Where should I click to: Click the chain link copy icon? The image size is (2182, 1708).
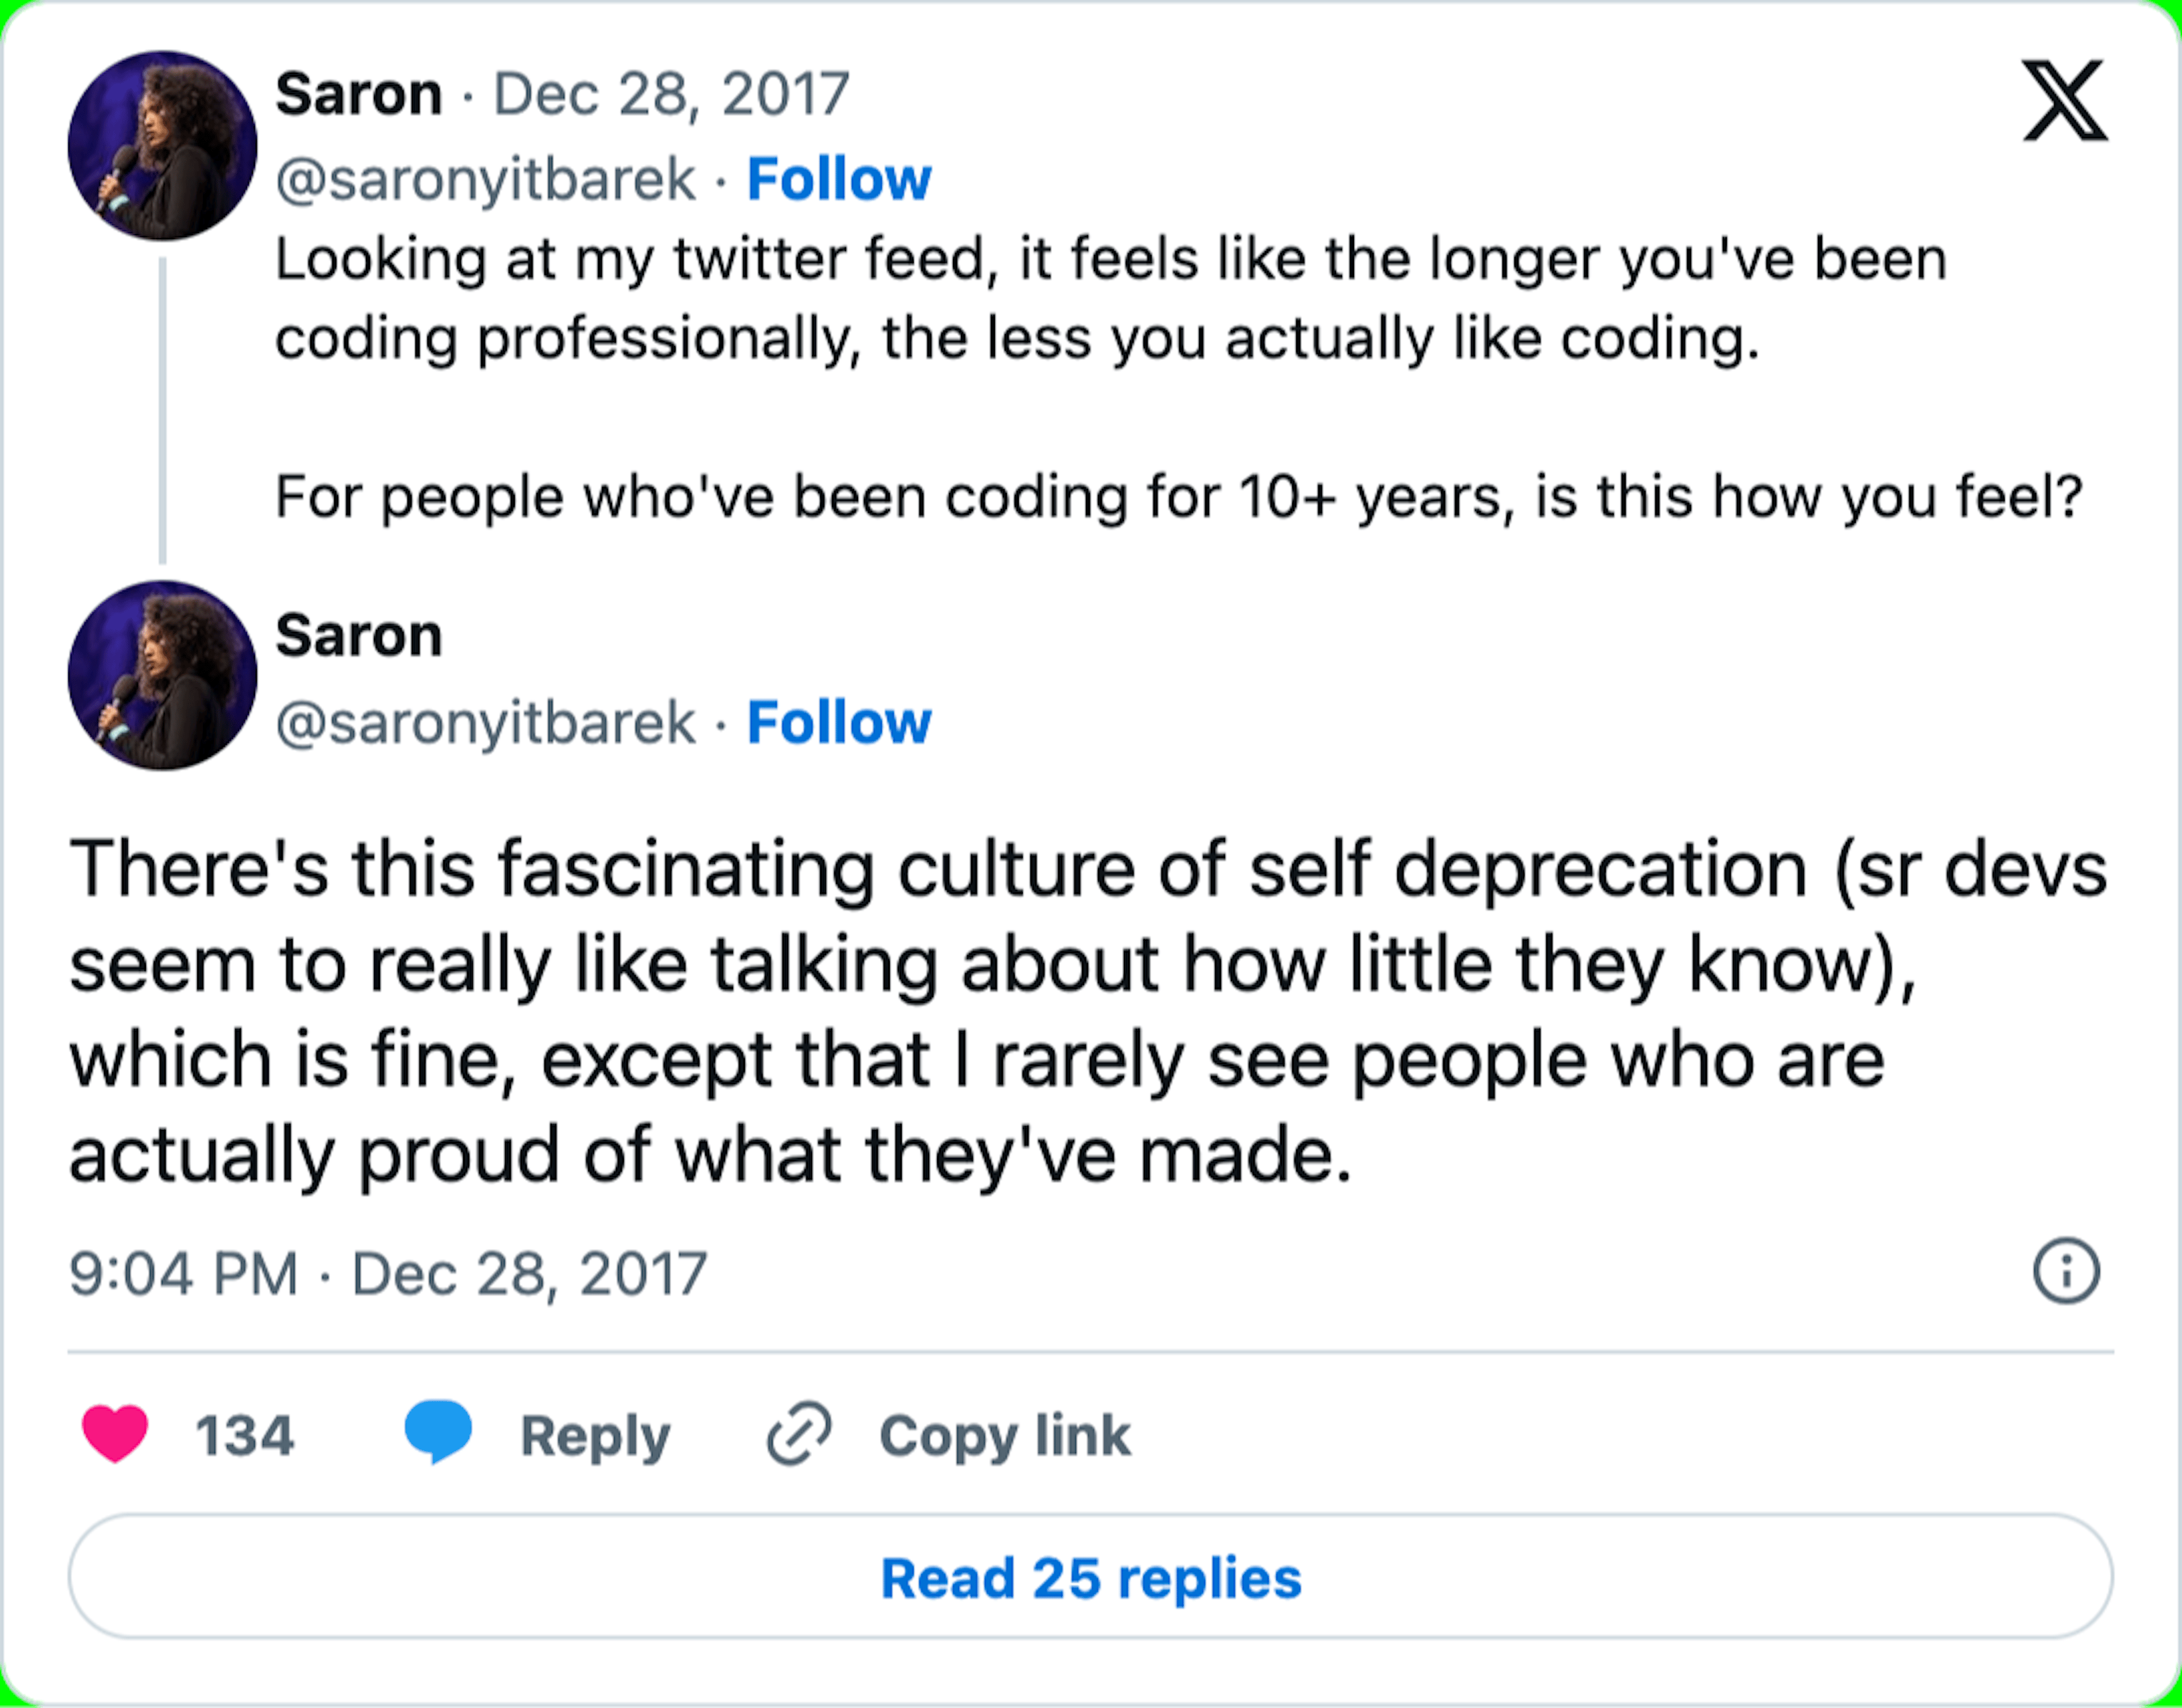[x=799, y=1434]
